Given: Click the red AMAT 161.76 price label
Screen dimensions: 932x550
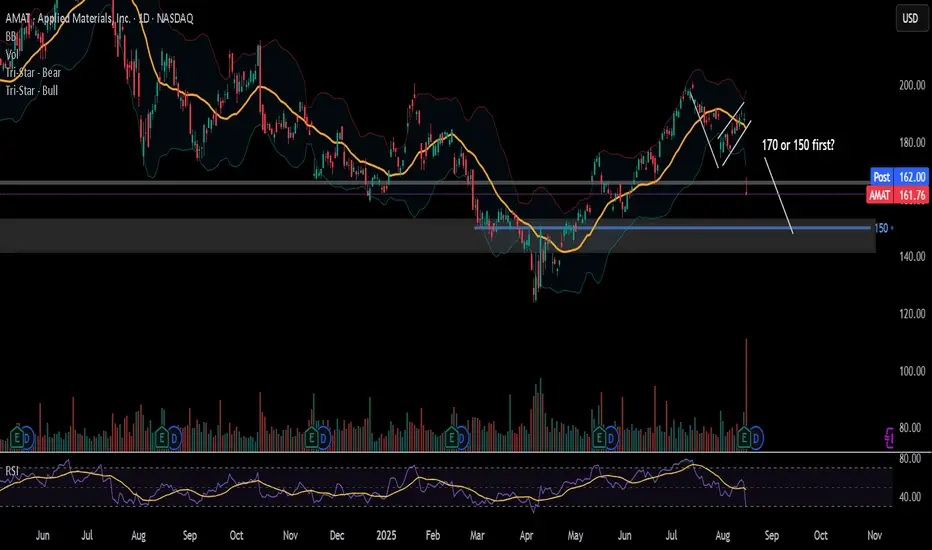Looking at the screenshot, I should [898, 195].
